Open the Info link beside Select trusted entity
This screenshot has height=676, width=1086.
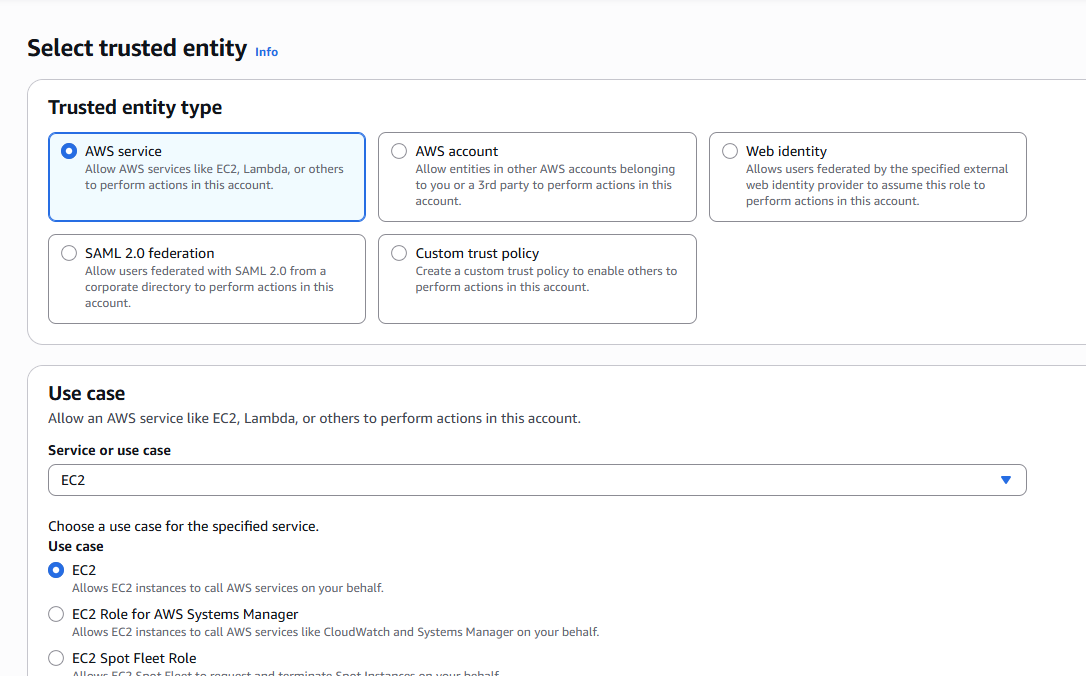(x=266, y=52)
